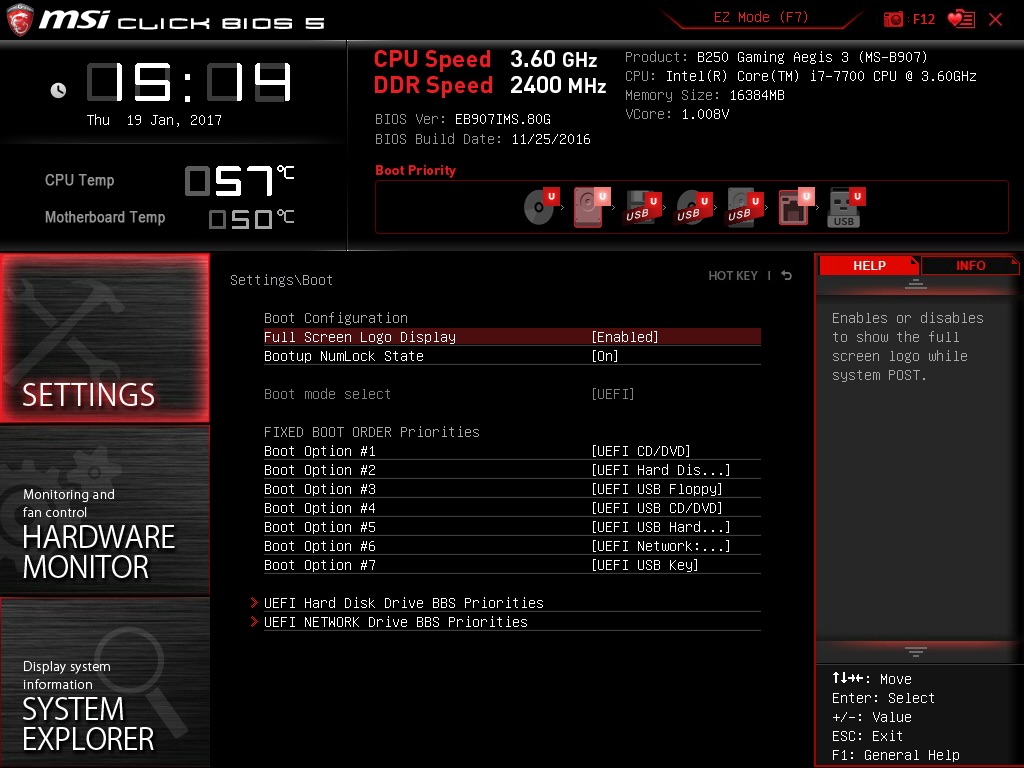Select the Boot Option #4 label
The image size is (1024, 768).
click(320, 507)
